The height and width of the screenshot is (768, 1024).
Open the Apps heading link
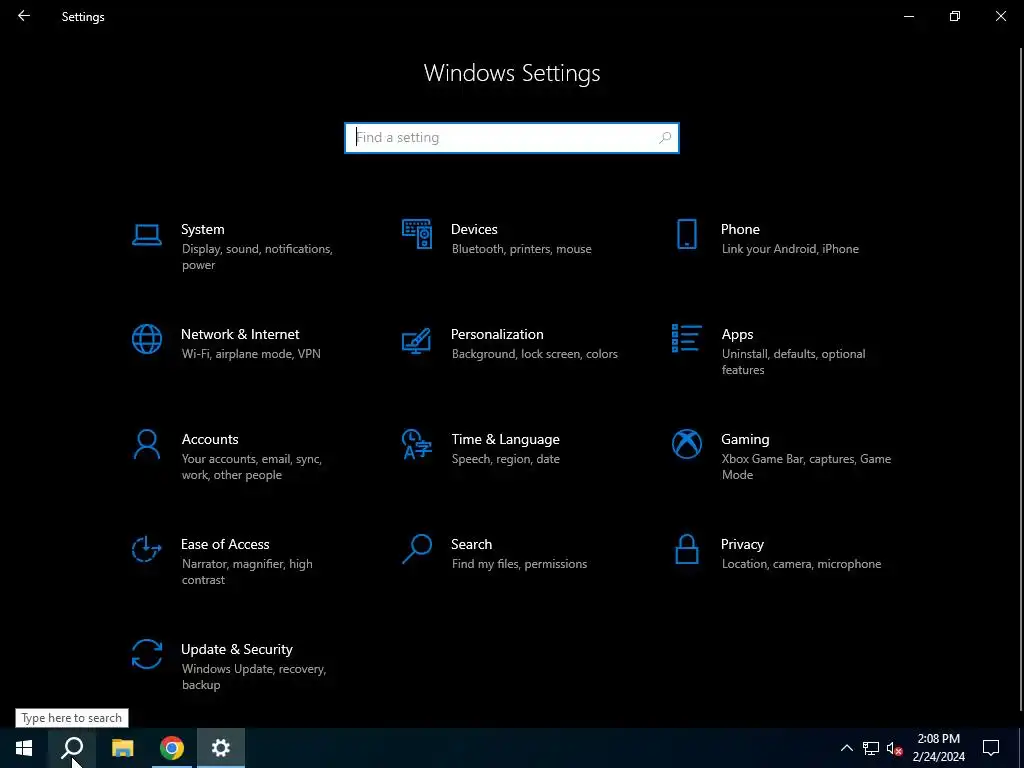pyautogui.click(x=737, y=335)
